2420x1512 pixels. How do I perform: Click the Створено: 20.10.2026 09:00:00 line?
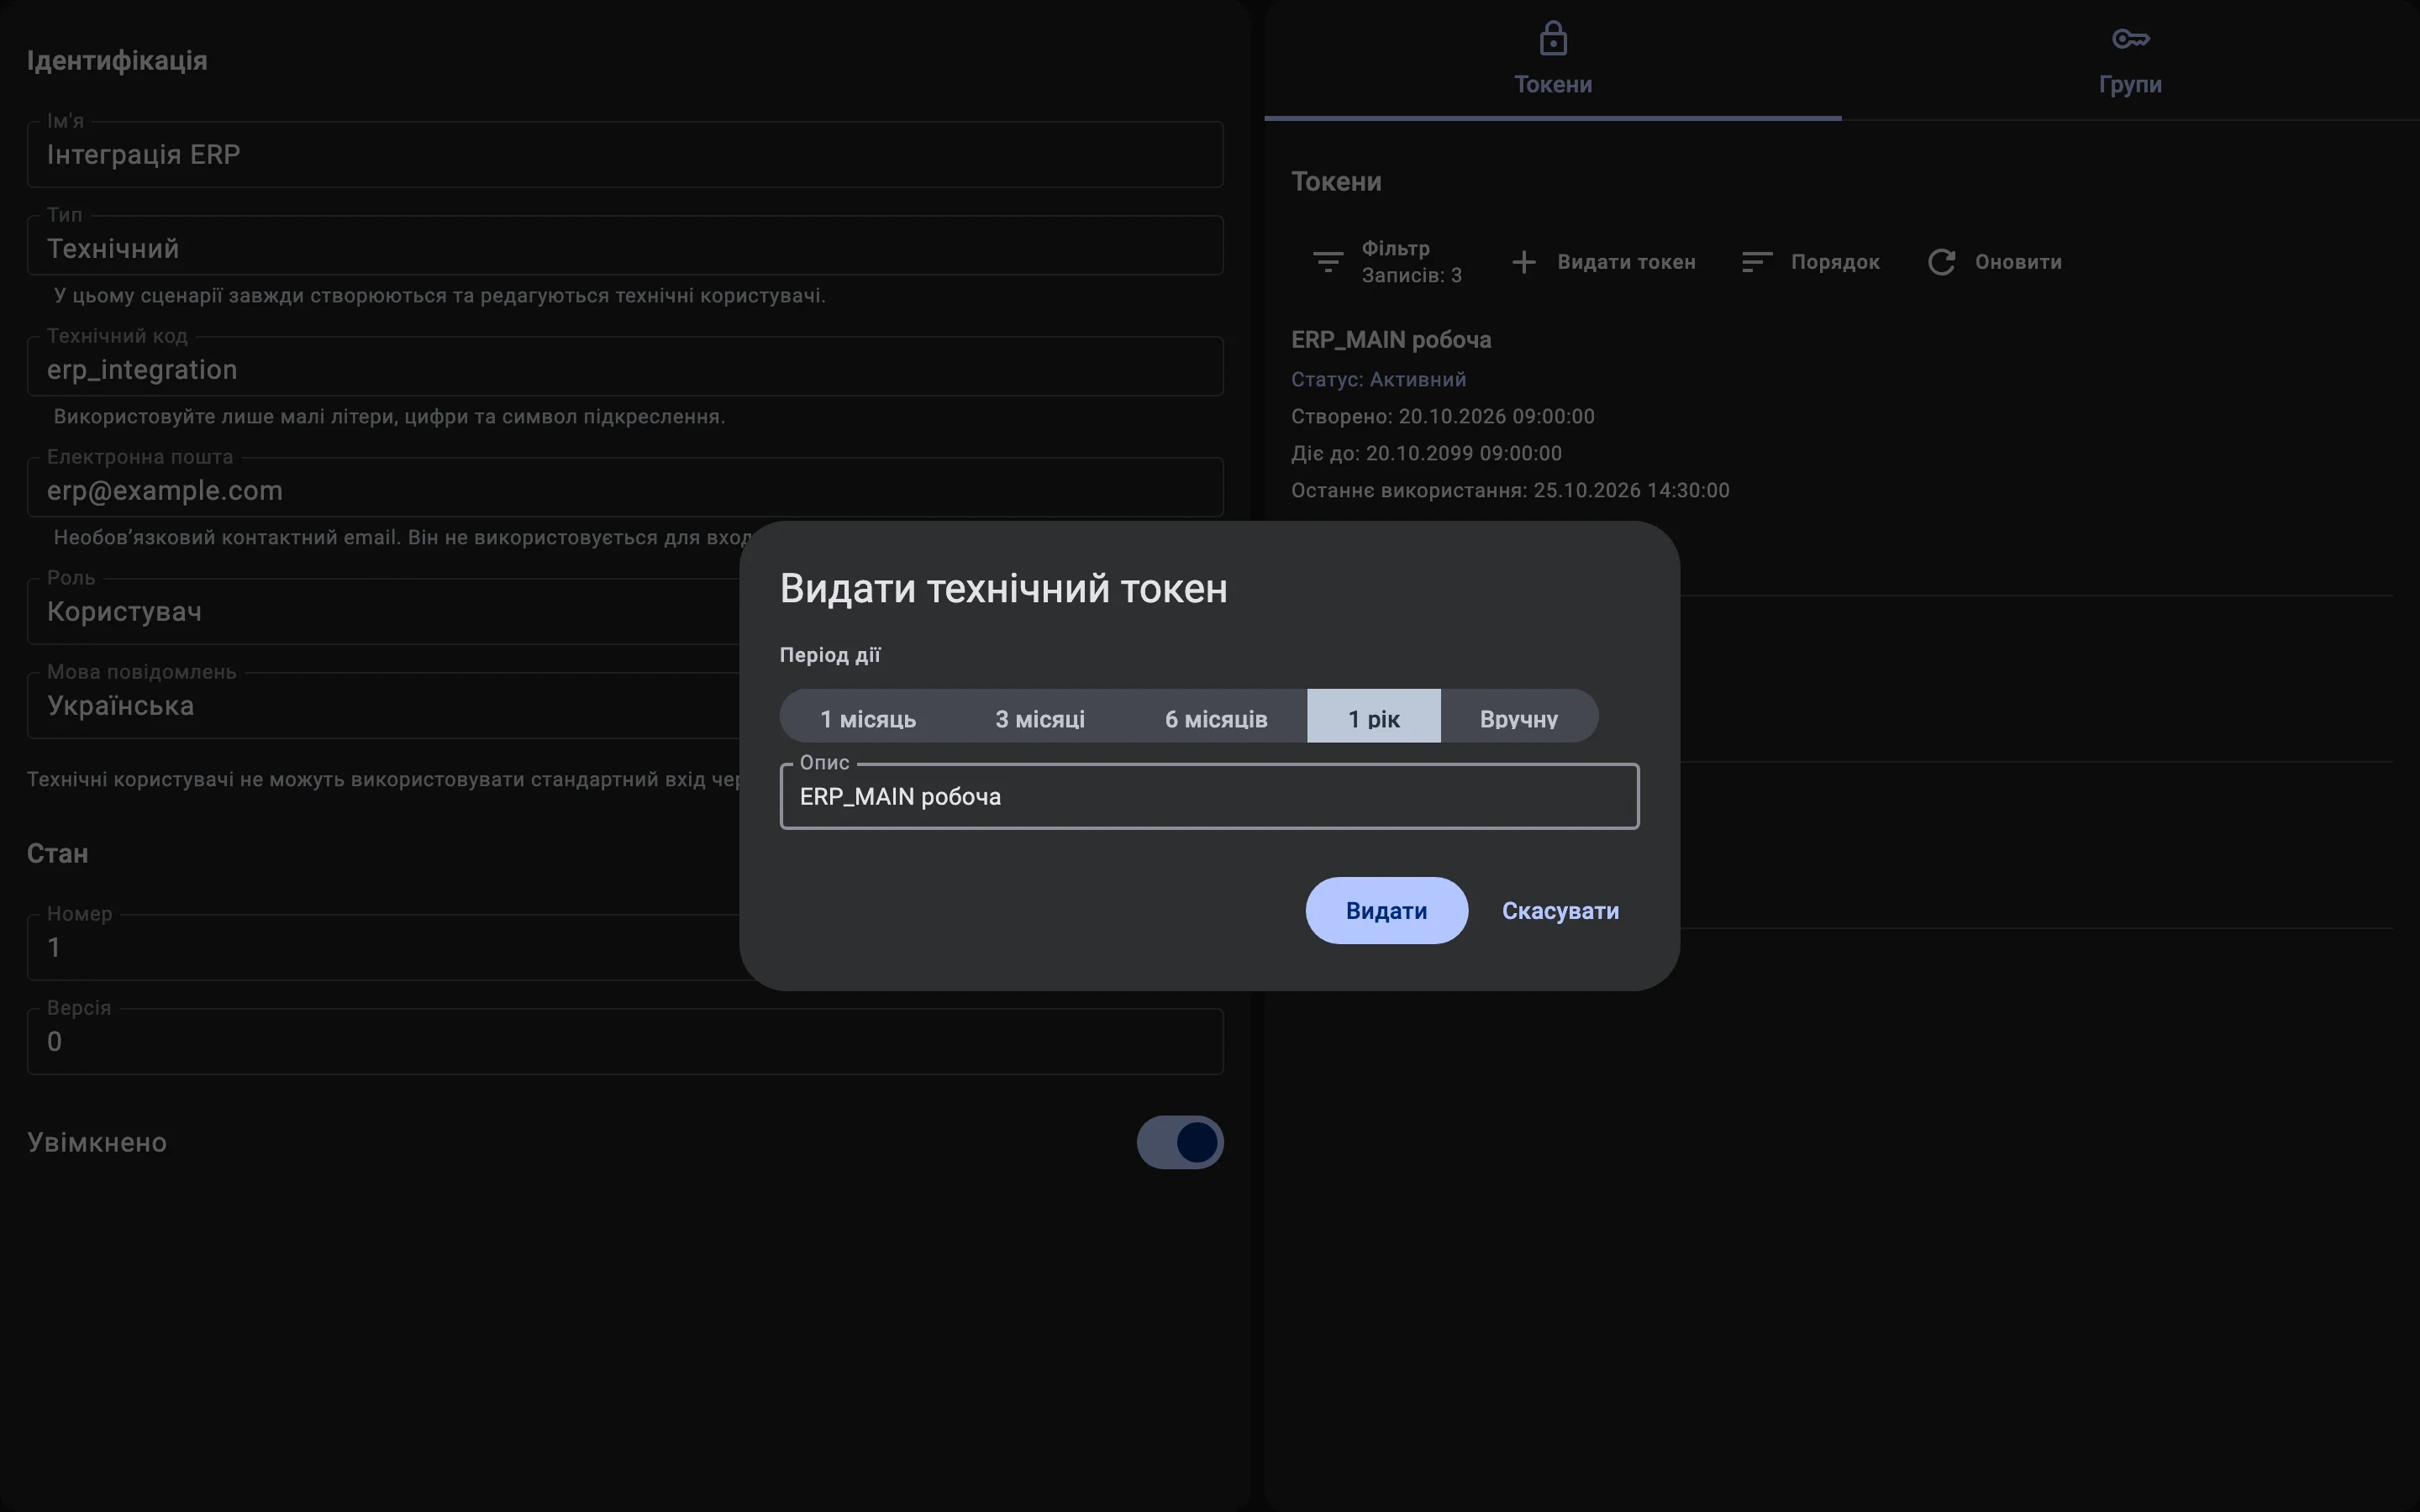1442,416
